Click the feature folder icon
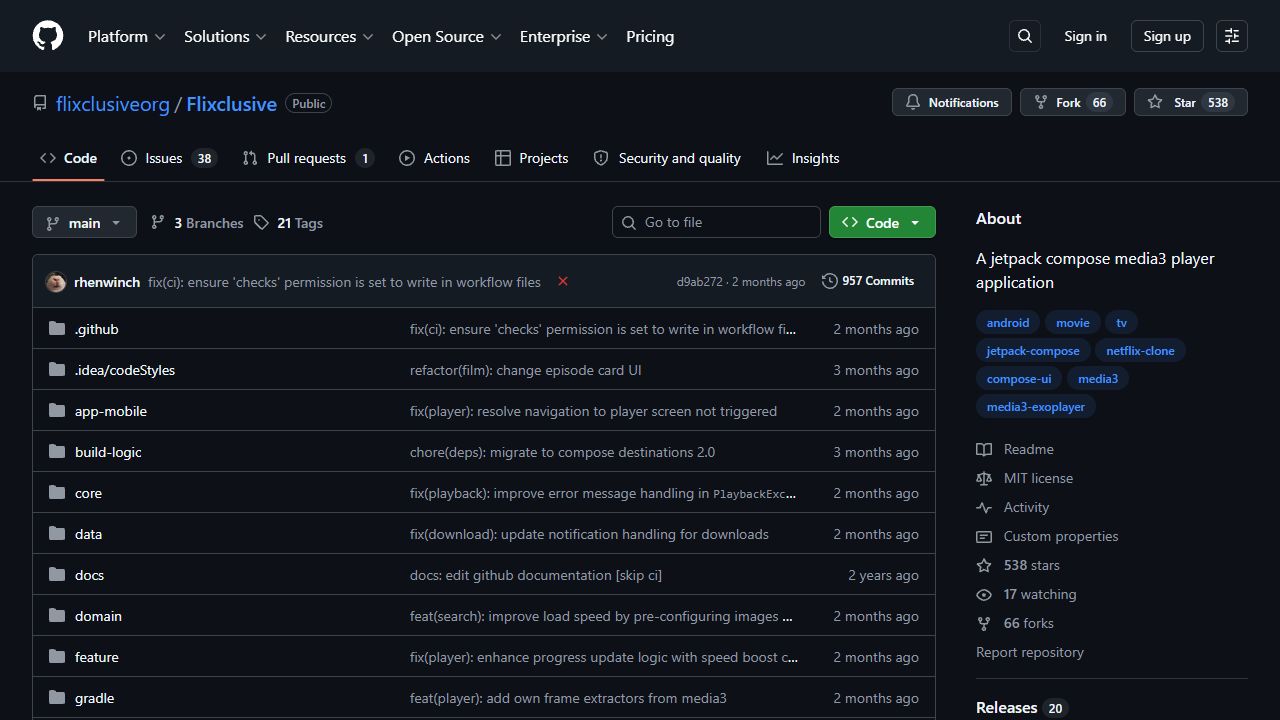 tap(57, 657)
